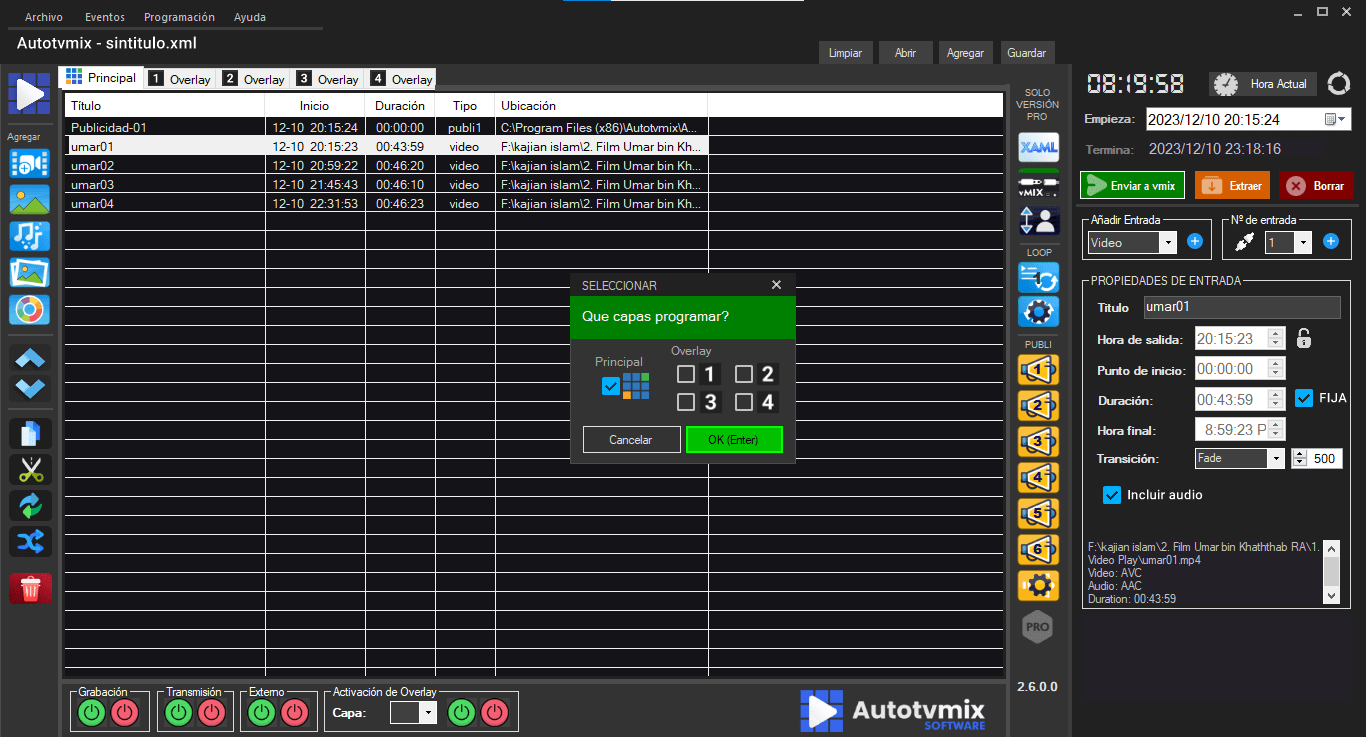The image size is (1366, 737).
Task: Click the hexagonal PRO badge icon
Action: coord(1038,627)
